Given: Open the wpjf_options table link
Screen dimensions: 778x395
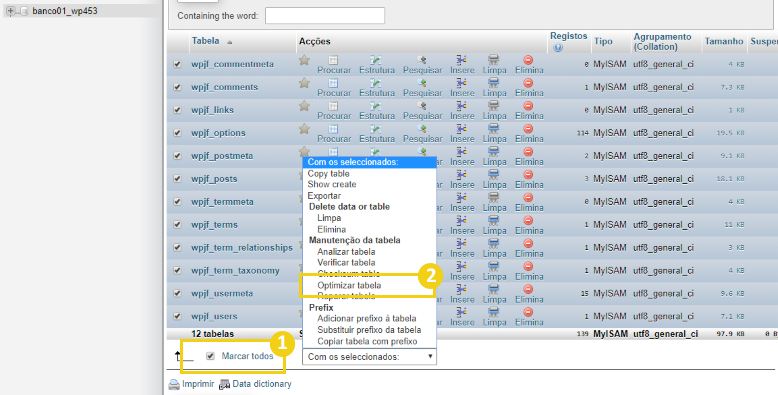Looking at the screenshot, I should [218, 133].
